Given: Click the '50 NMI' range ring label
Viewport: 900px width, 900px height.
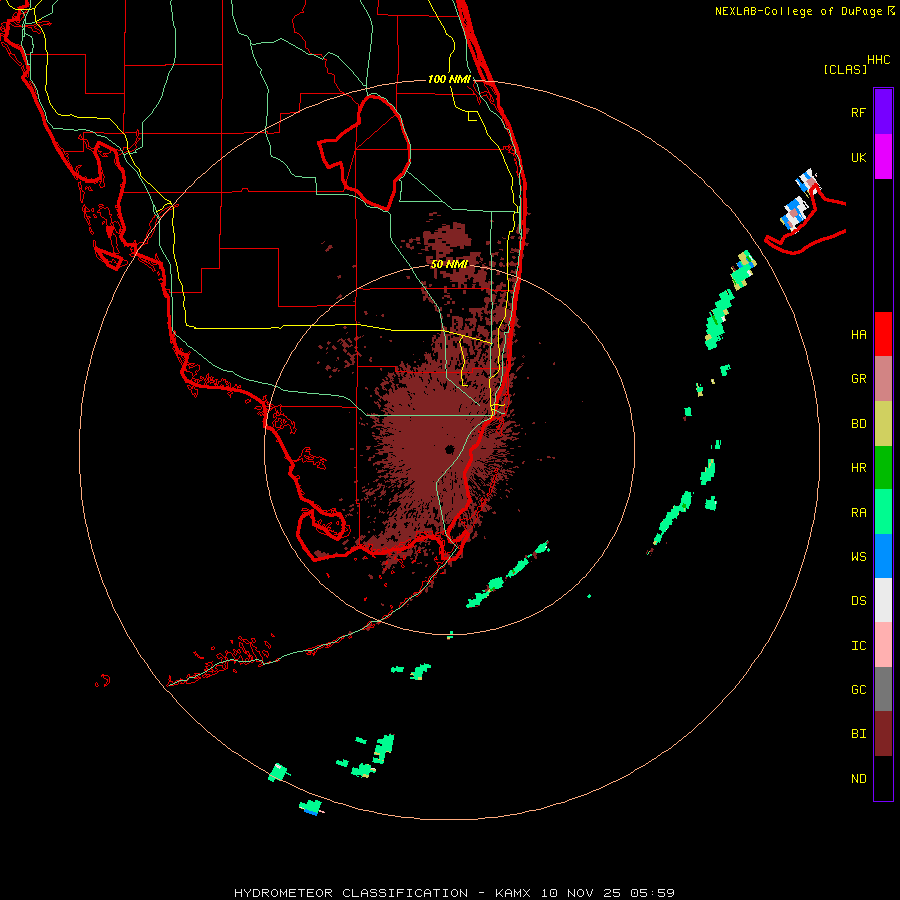Looking at the screenshot, I should 449,264.
